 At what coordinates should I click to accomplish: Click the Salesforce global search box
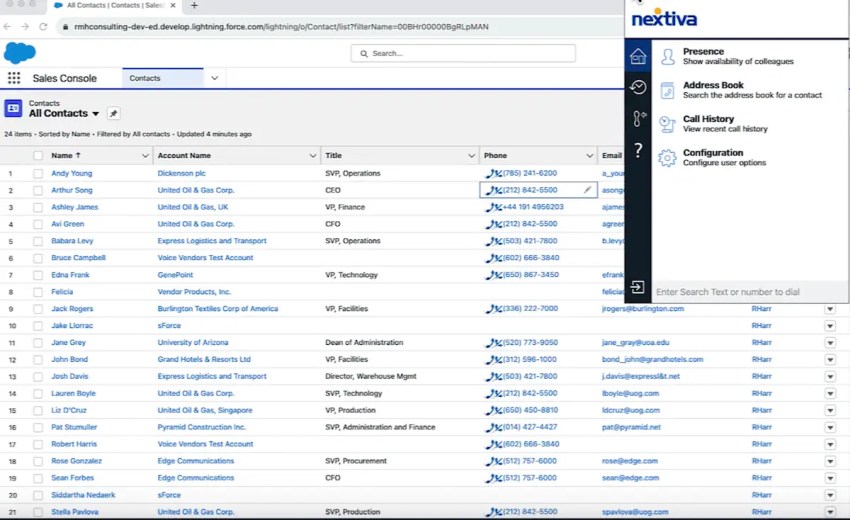(x=463, y=53)
